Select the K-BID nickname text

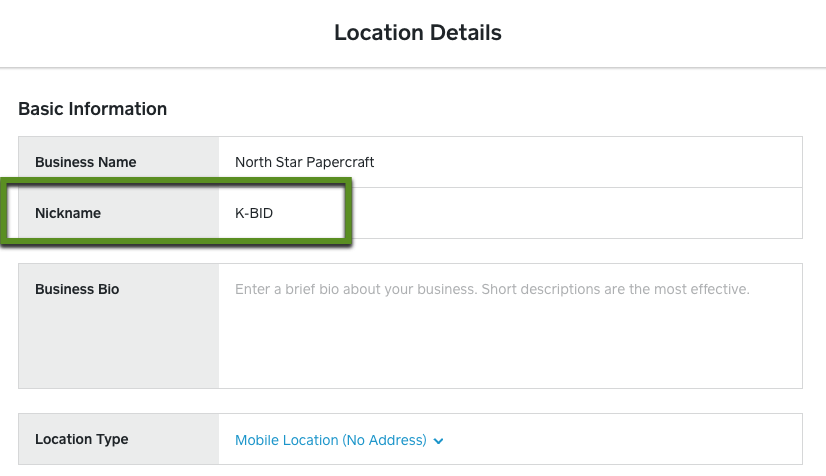[x=254, y=213]
